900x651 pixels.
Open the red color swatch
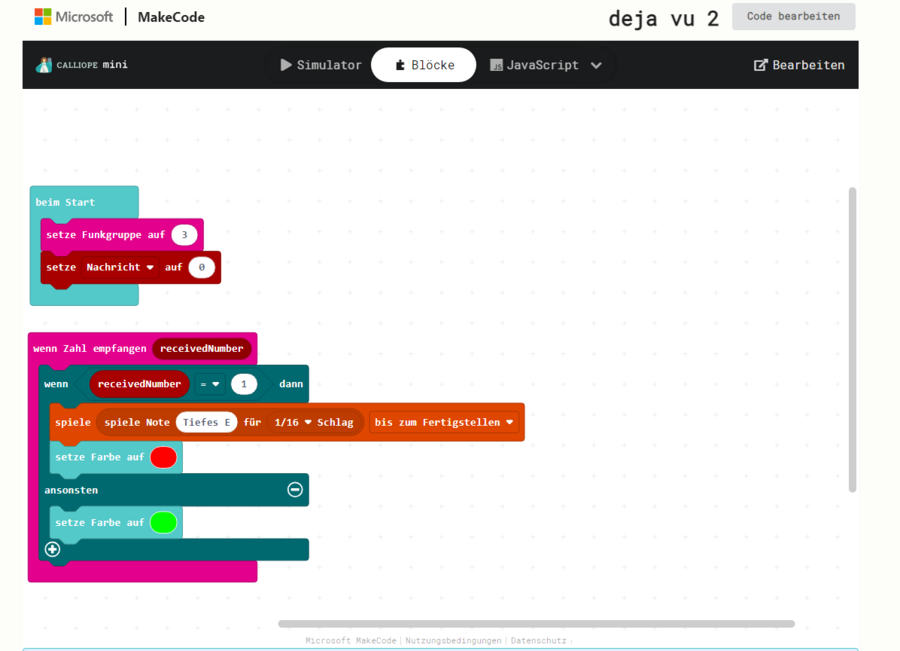(164, 458)
